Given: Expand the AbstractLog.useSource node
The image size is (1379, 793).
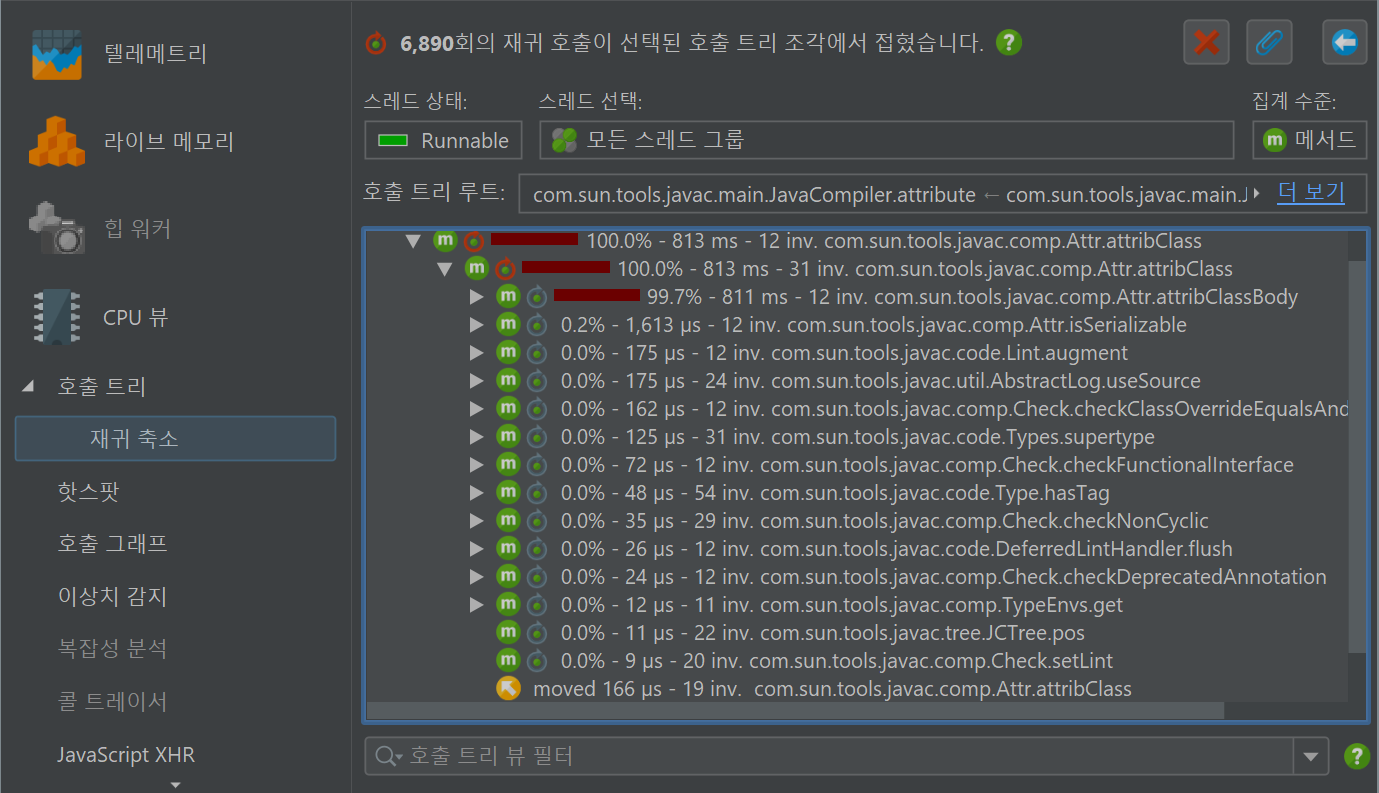Looking at the screenshot, I should pyautogui.click(x=476, y=381).
